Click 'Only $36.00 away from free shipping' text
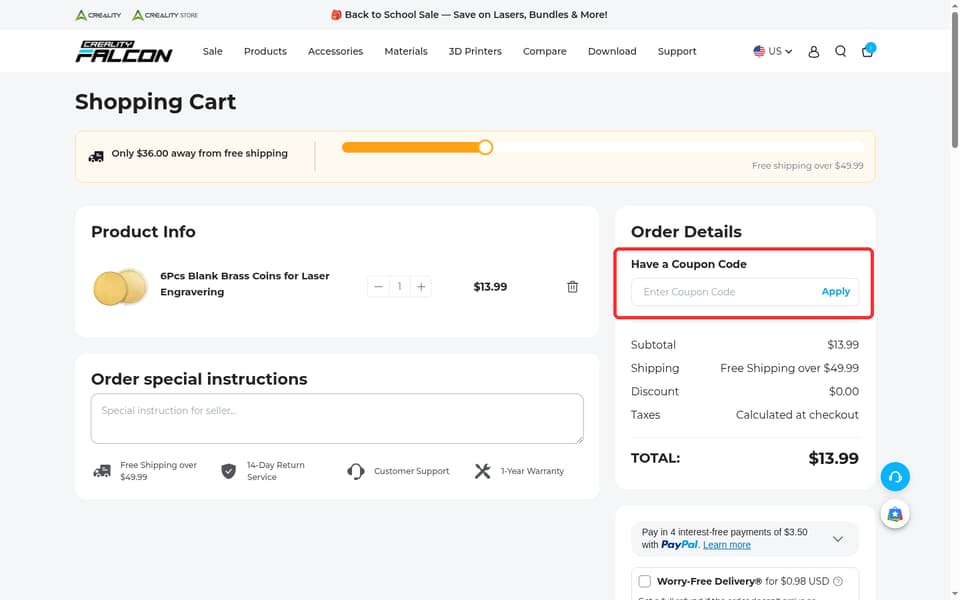This screenshot has width=960, height=600. (x=200, y=153)
